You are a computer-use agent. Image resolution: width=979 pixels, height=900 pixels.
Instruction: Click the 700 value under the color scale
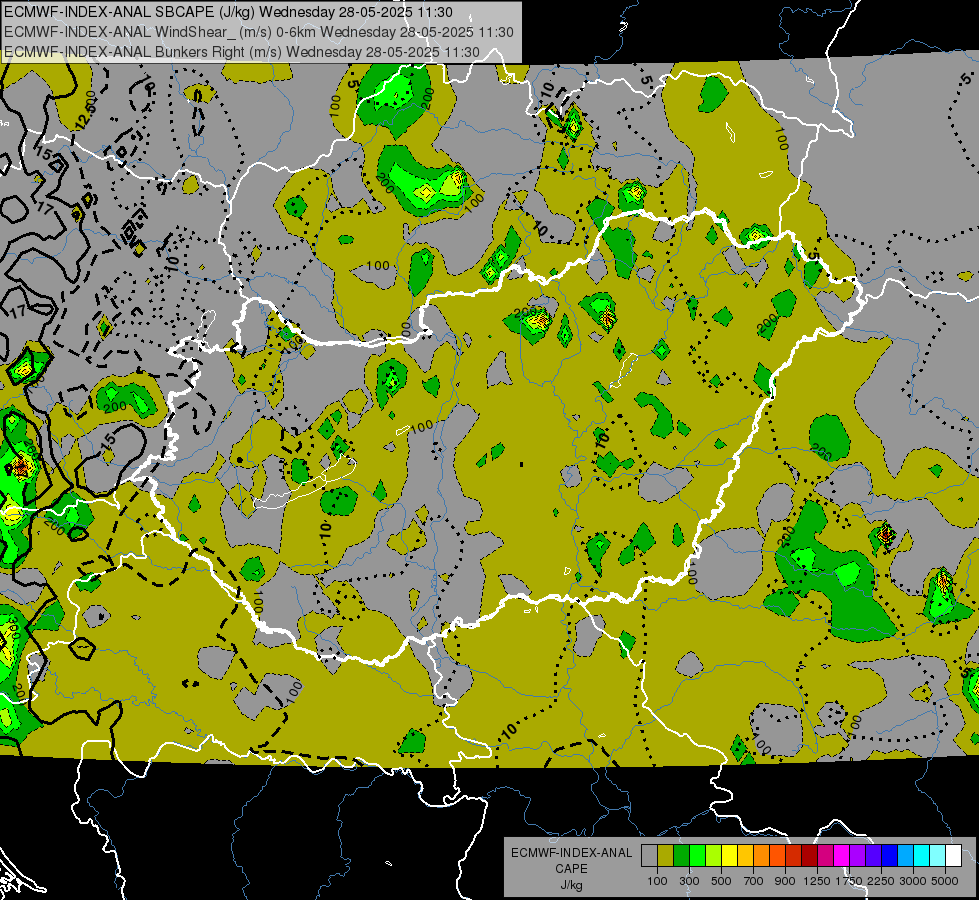(754, 881)
